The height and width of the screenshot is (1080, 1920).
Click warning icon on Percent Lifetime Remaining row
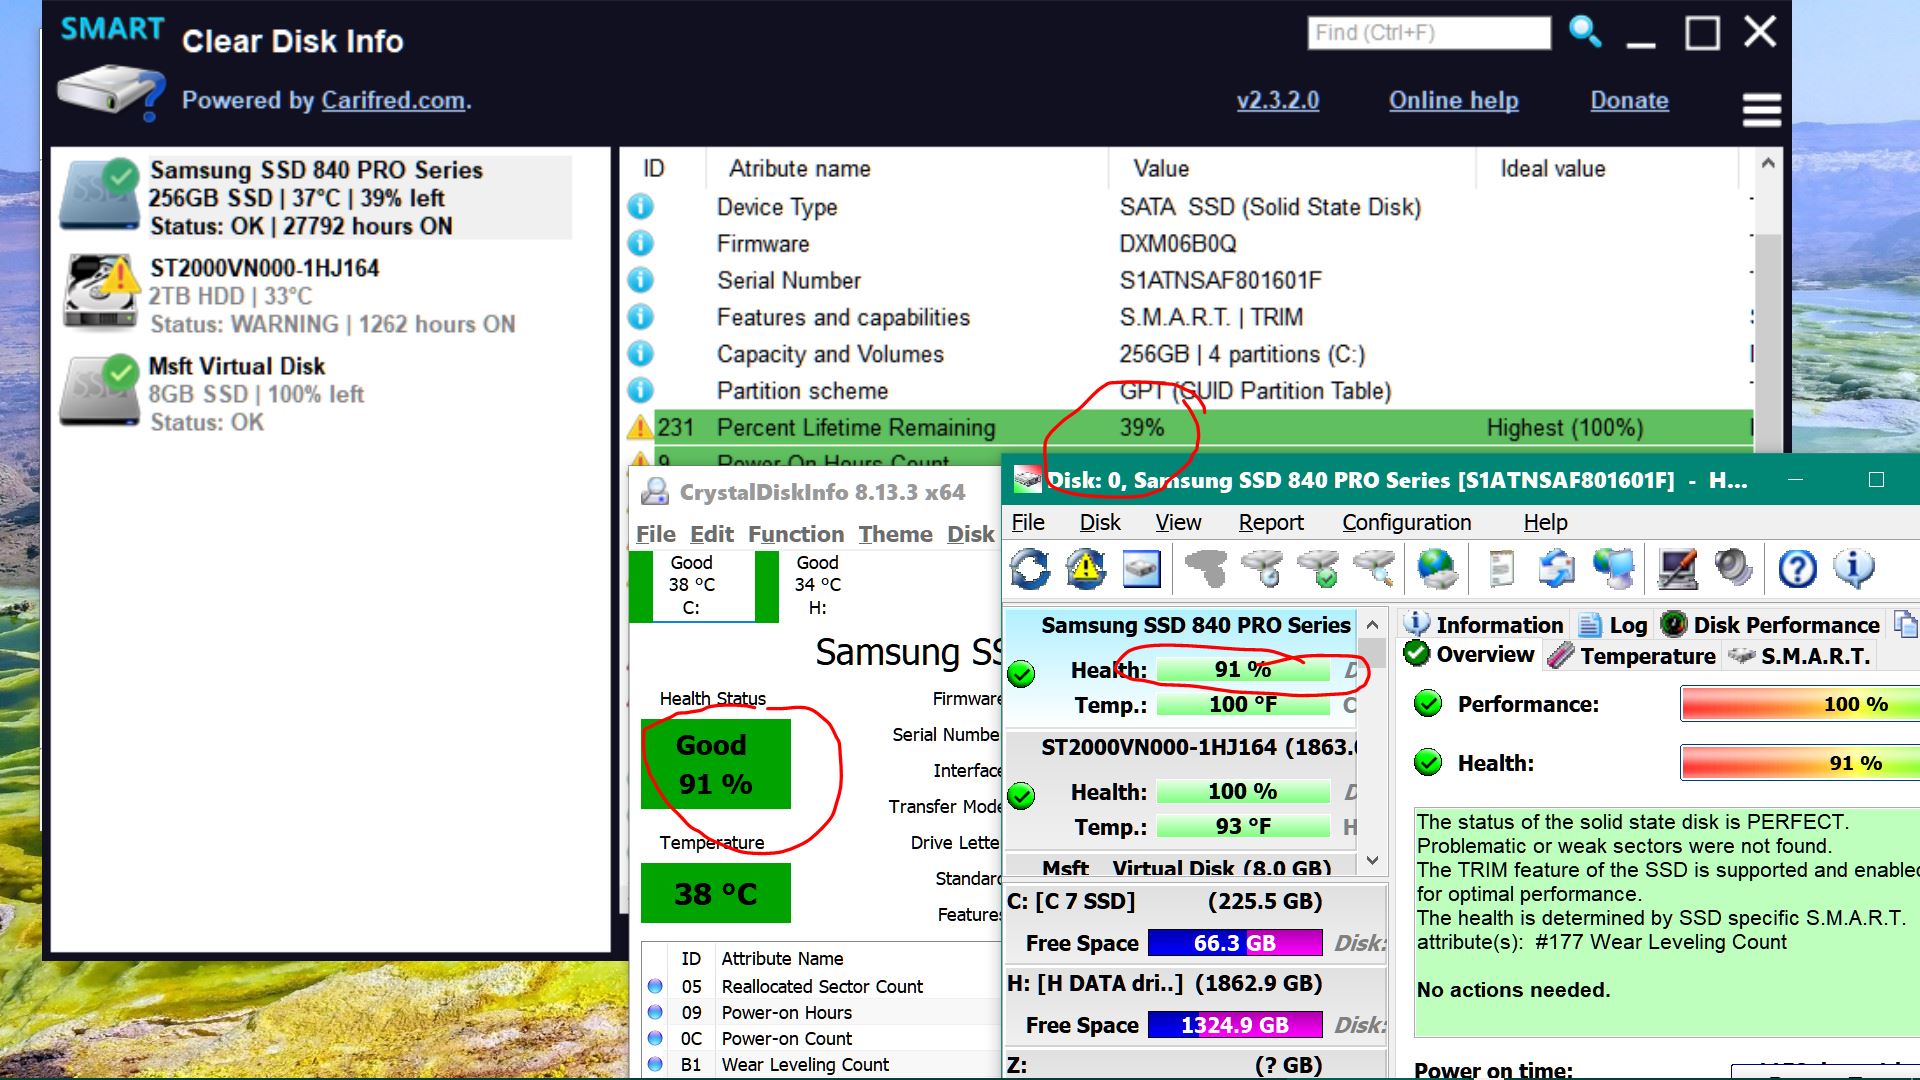click(640, 428)
